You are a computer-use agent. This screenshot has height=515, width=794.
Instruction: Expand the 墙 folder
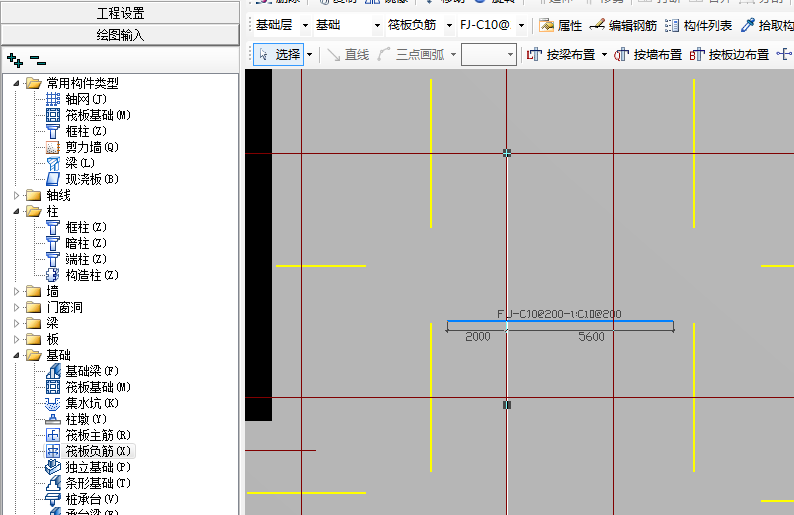tap(16, 291)
